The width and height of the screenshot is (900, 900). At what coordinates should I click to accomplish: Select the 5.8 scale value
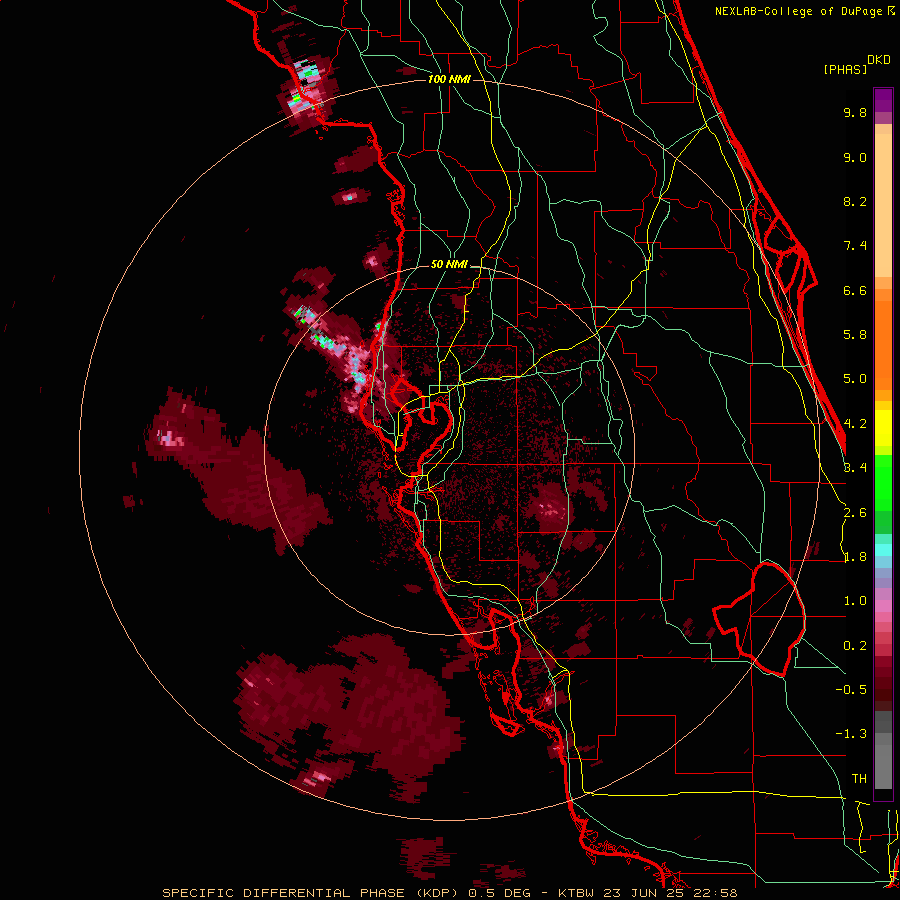coord(855,335)
